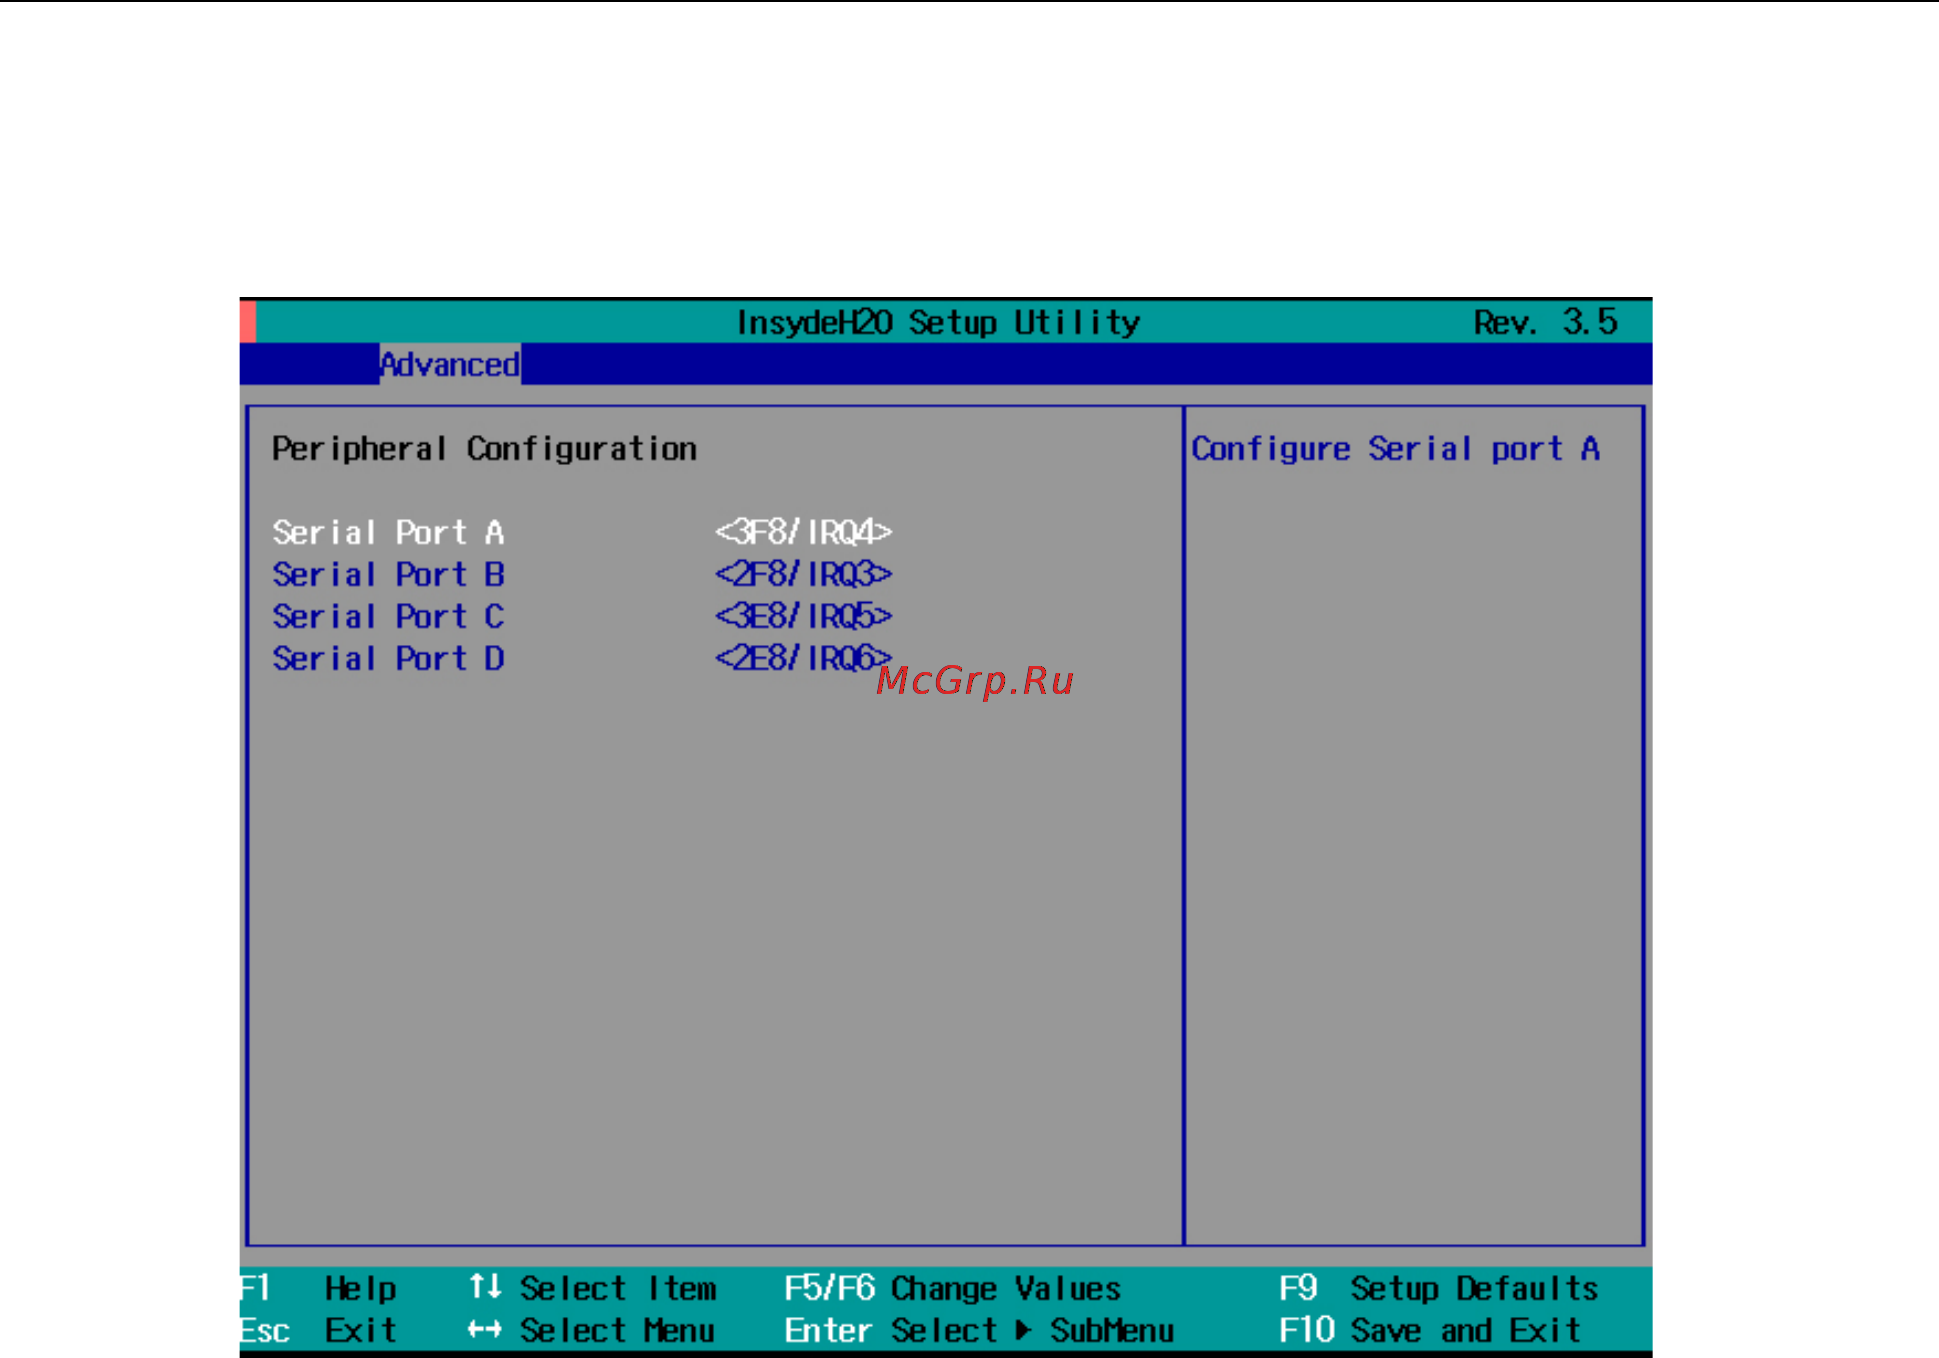
Task: Select the Serial Port A row label
Action: click(388, 532)
